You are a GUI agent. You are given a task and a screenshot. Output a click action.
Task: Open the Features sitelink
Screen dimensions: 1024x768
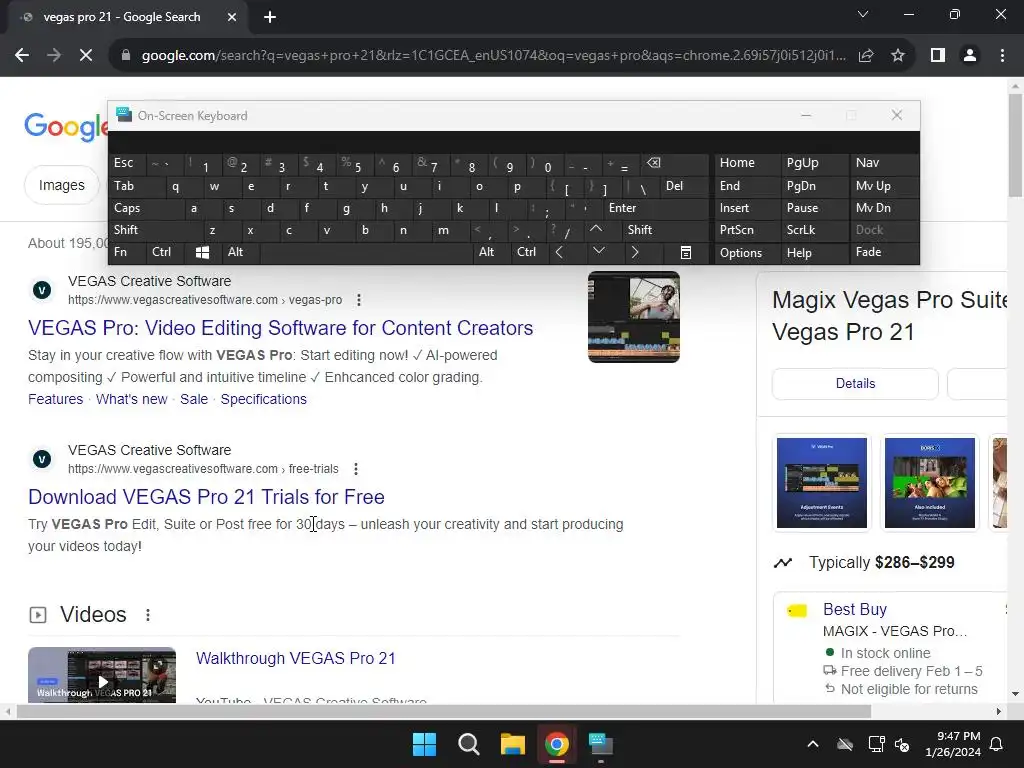[x=56, y=399]
